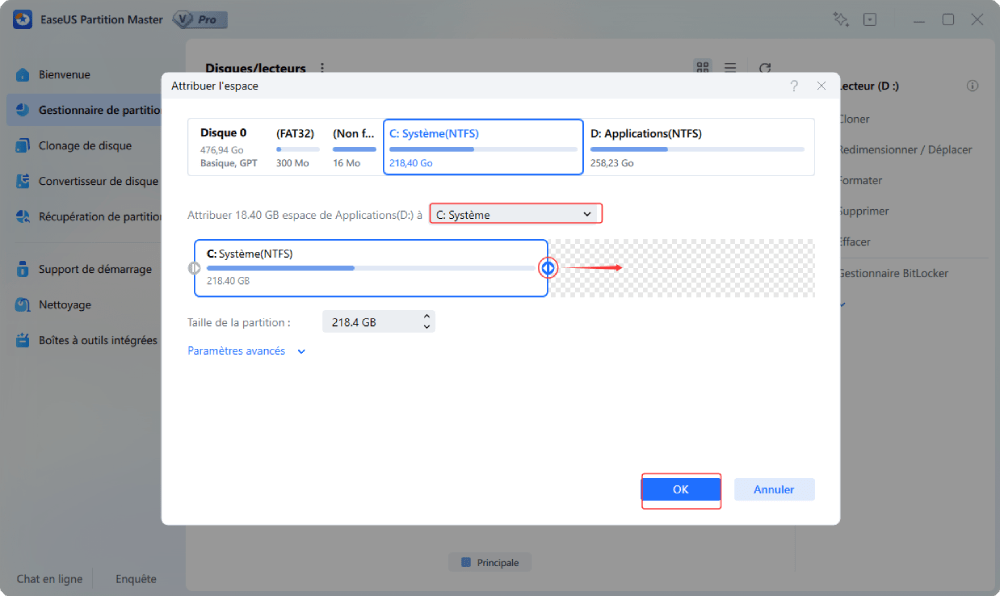The width and height of the screenshot is (1000, 596).
Task: Click the boxed arrow icon in the title bar
Action: (x=870, y=20)
